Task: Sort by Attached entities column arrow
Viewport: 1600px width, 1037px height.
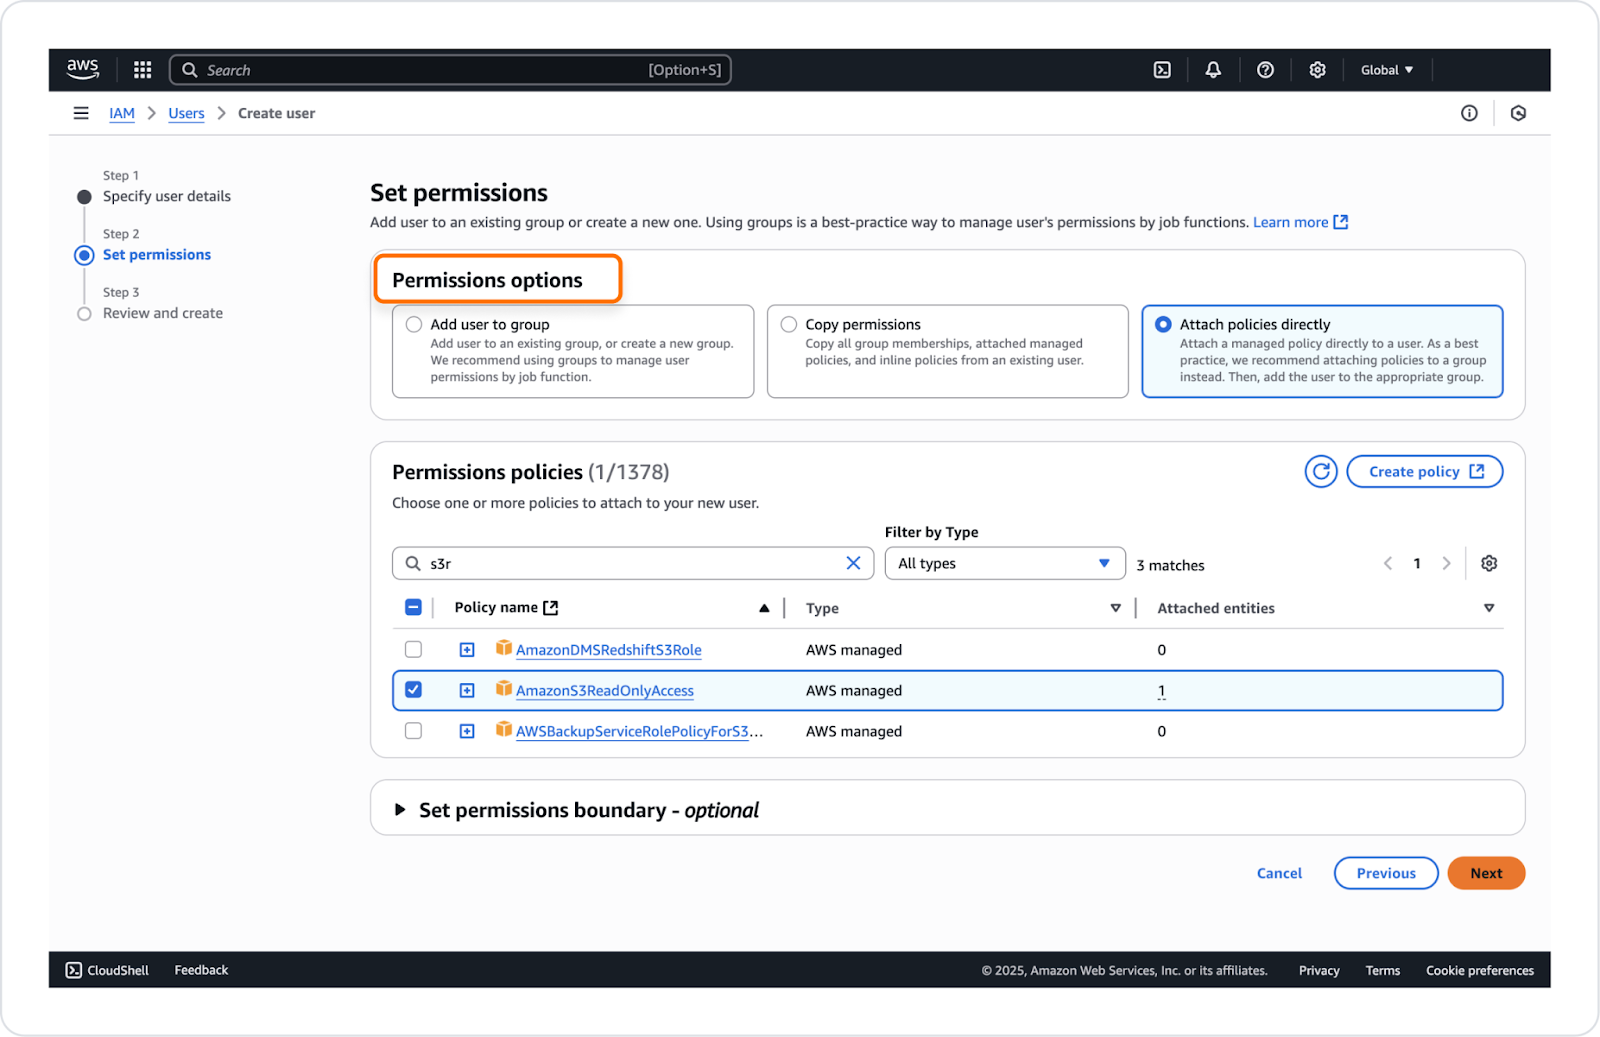Action: (x=1489, y=608)
